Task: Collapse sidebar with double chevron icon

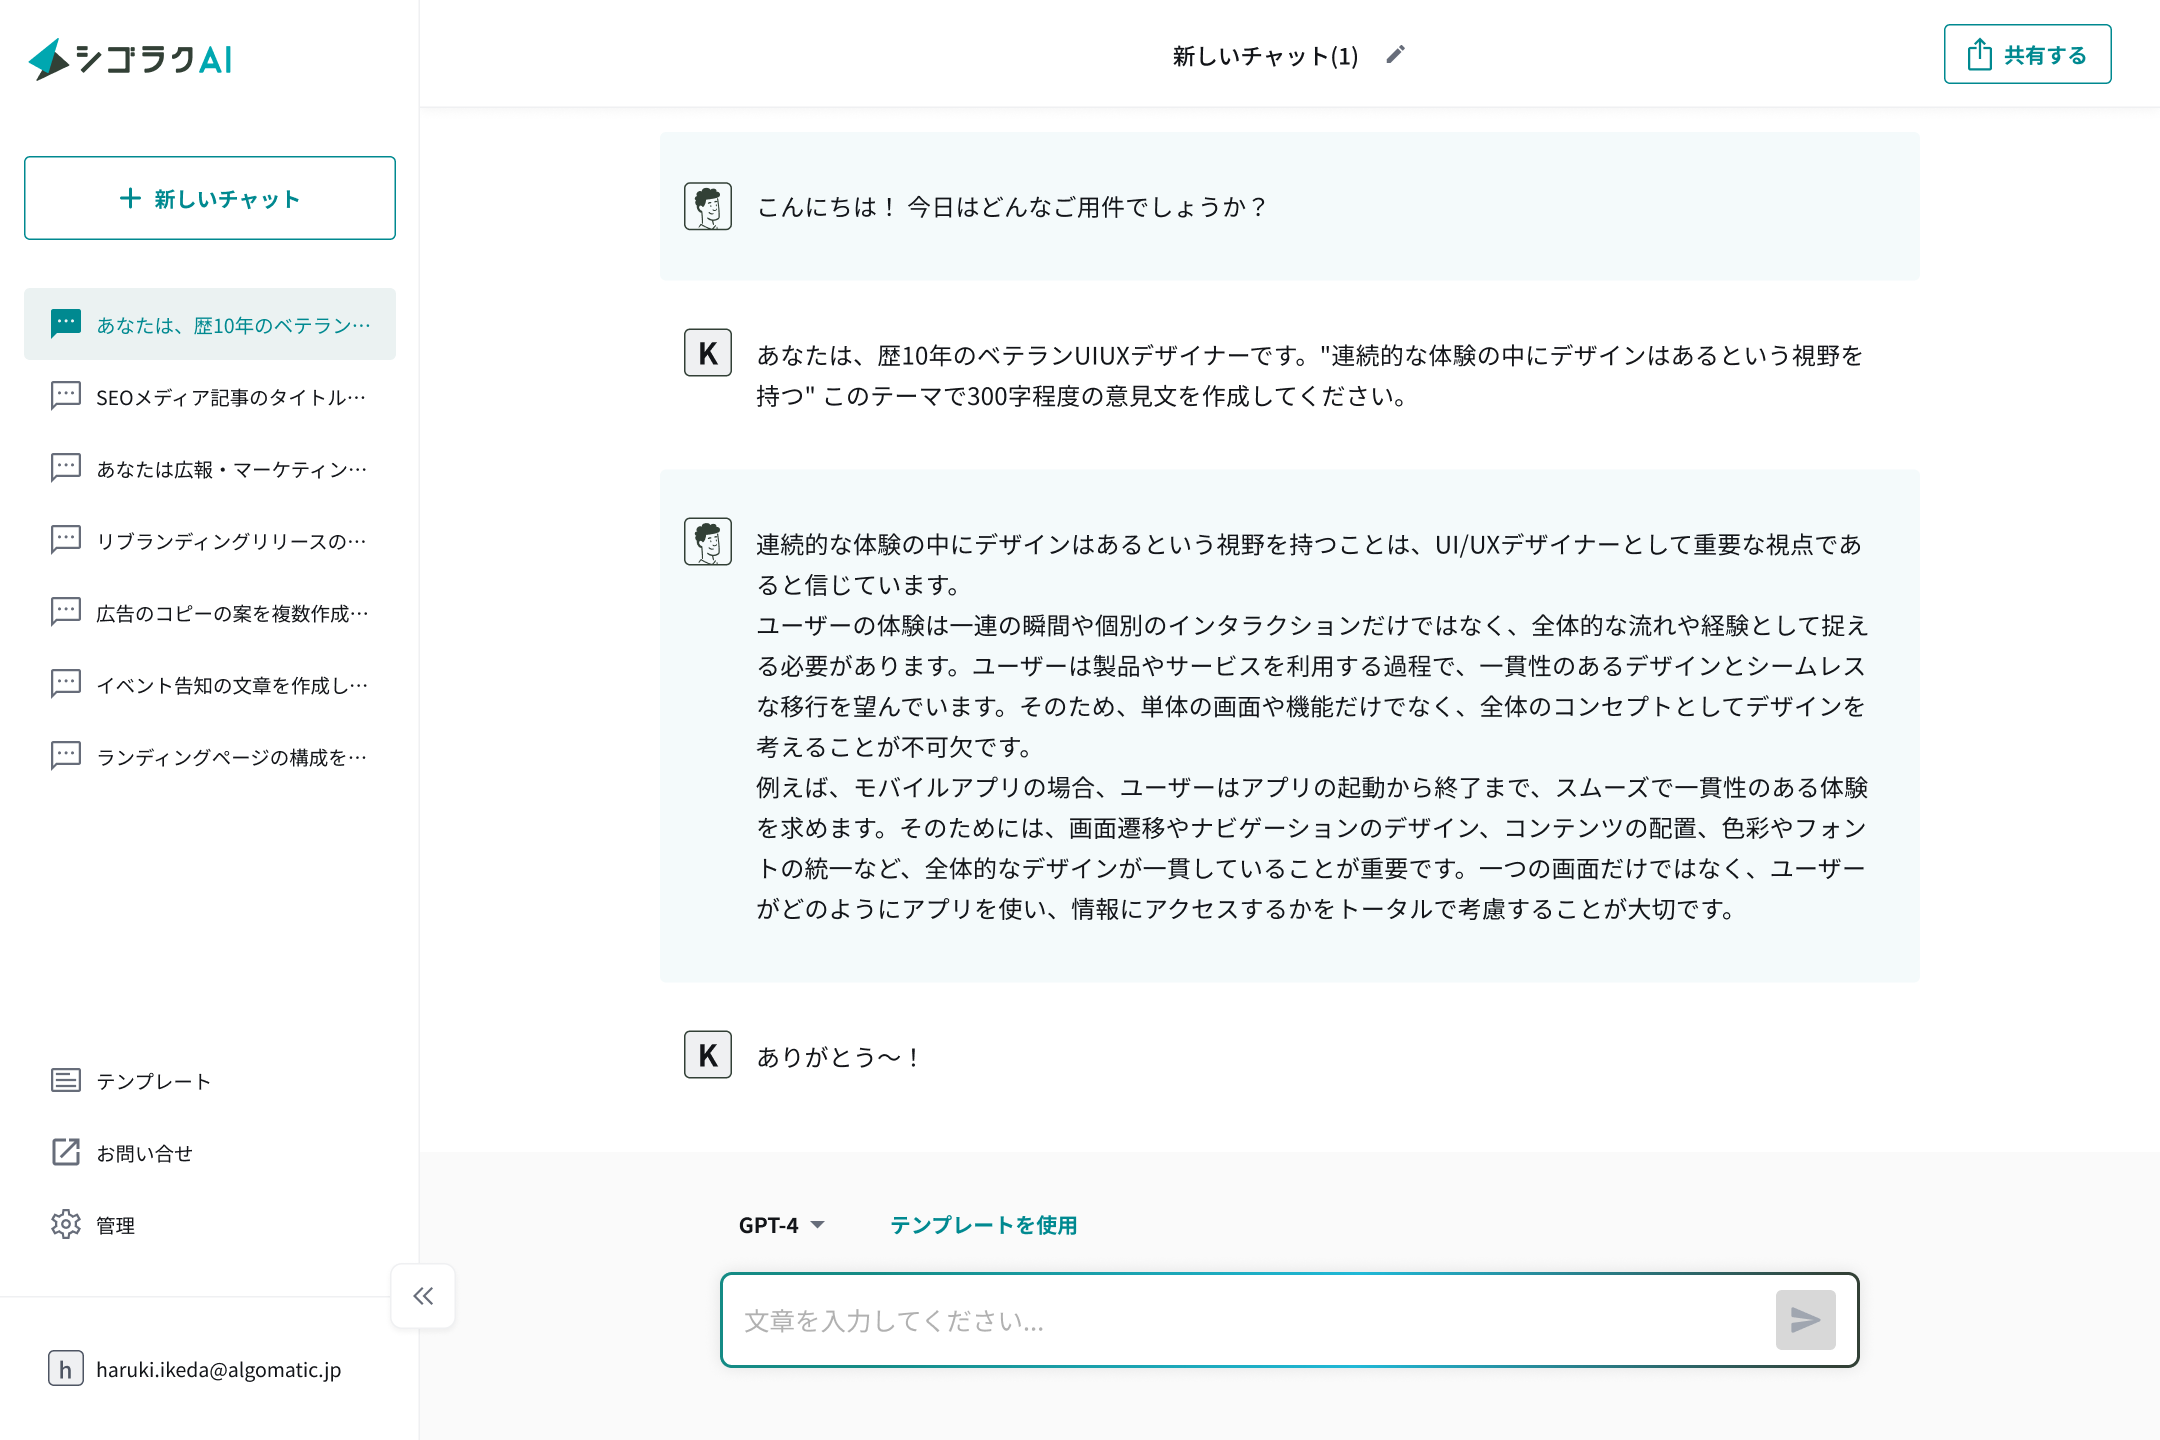Action: [x=423, y=1296]
